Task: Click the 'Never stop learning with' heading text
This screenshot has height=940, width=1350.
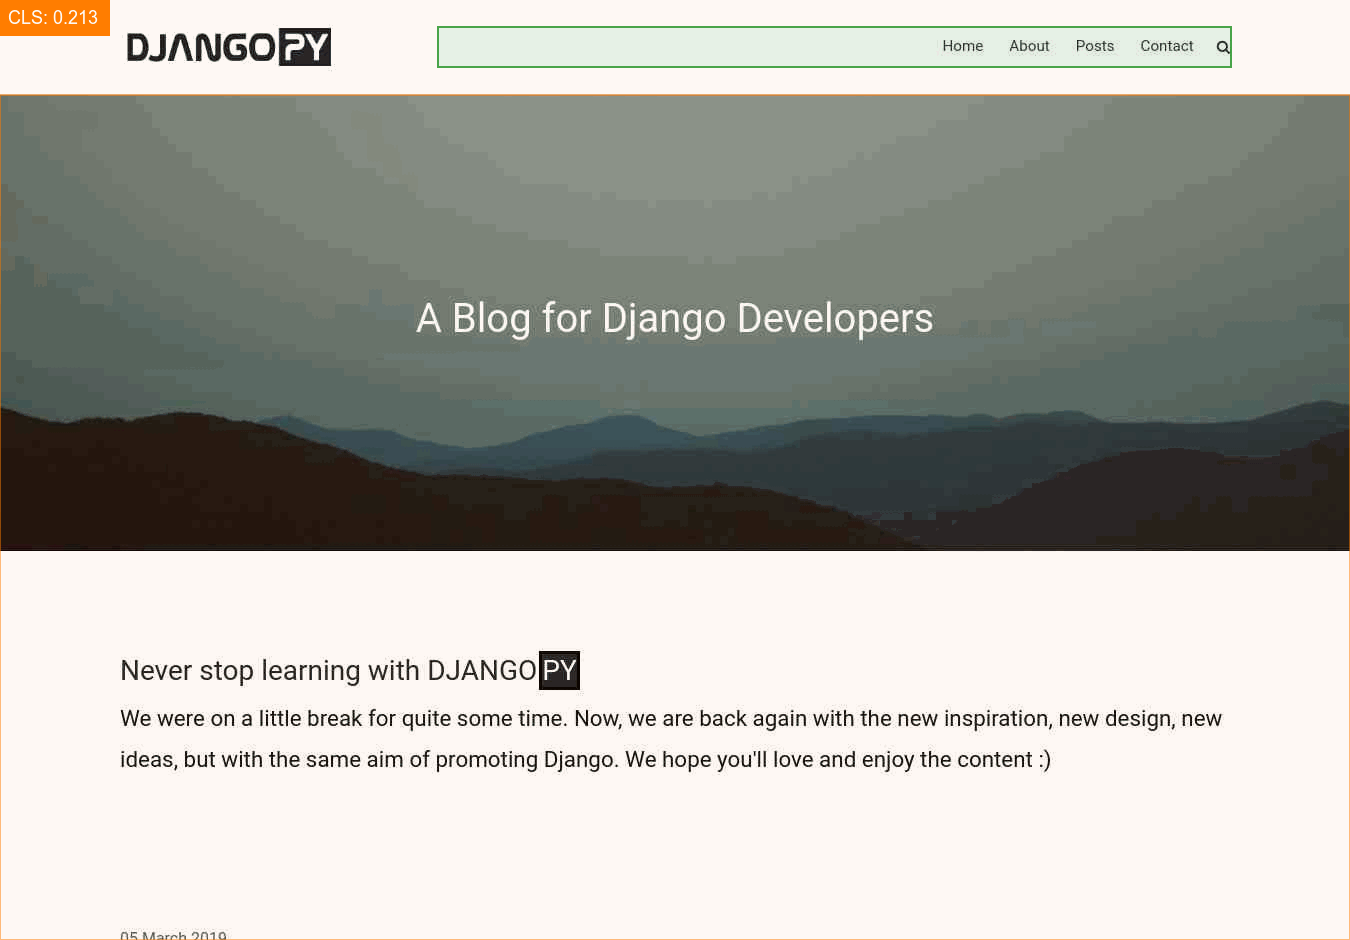Action: tap(270, 670)
